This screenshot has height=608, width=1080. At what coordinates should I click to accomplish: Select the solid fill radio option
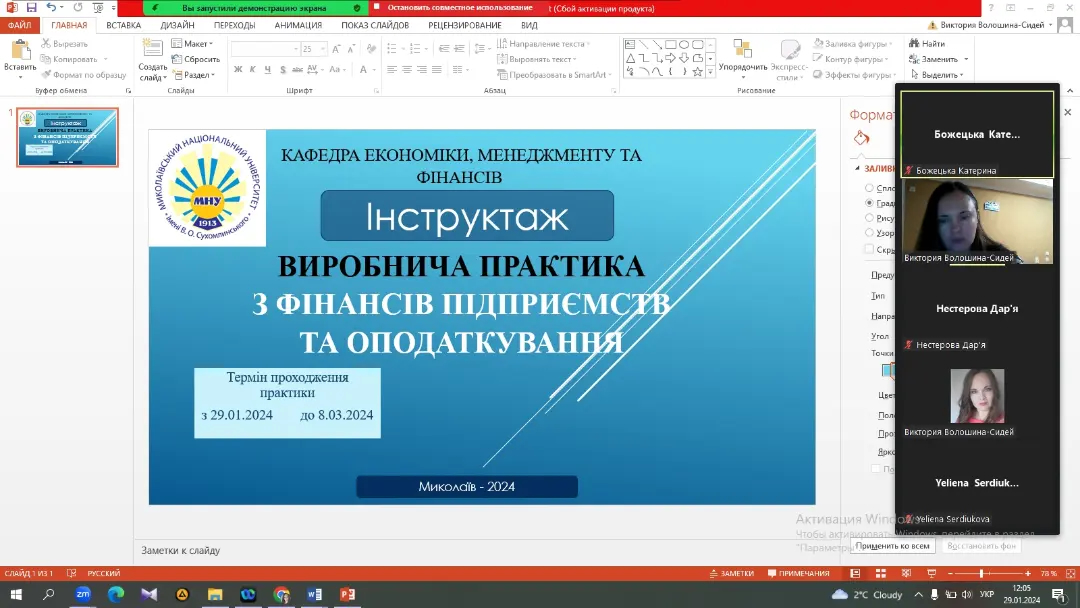tap(869, 188)
